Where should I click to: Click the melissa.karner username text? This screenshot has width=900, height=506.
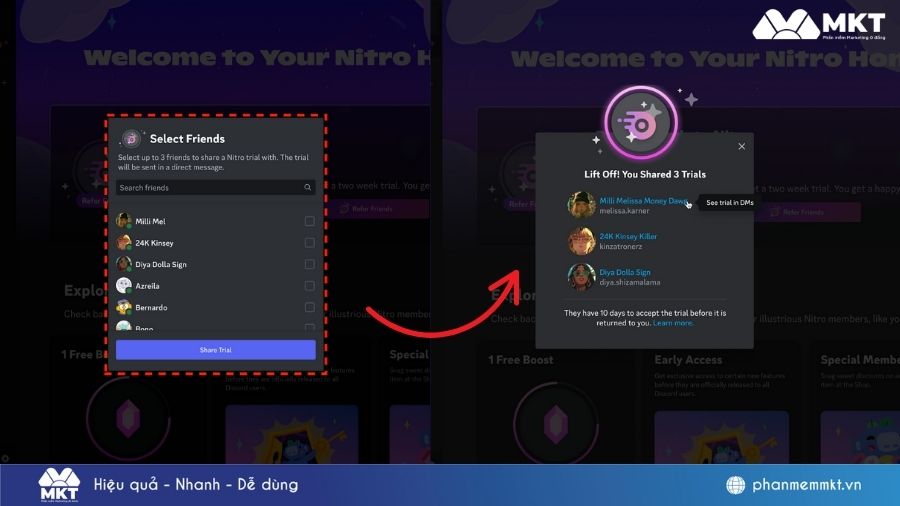624,211
